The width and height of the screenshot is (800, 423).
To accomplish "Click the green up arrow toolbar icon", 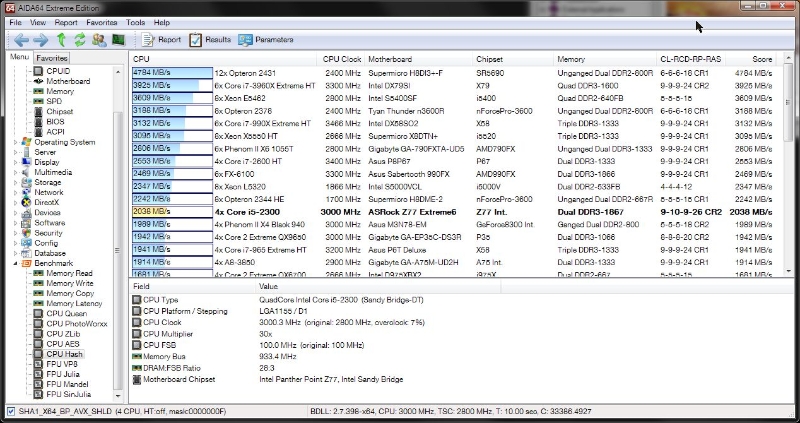I will click(61, 39).
